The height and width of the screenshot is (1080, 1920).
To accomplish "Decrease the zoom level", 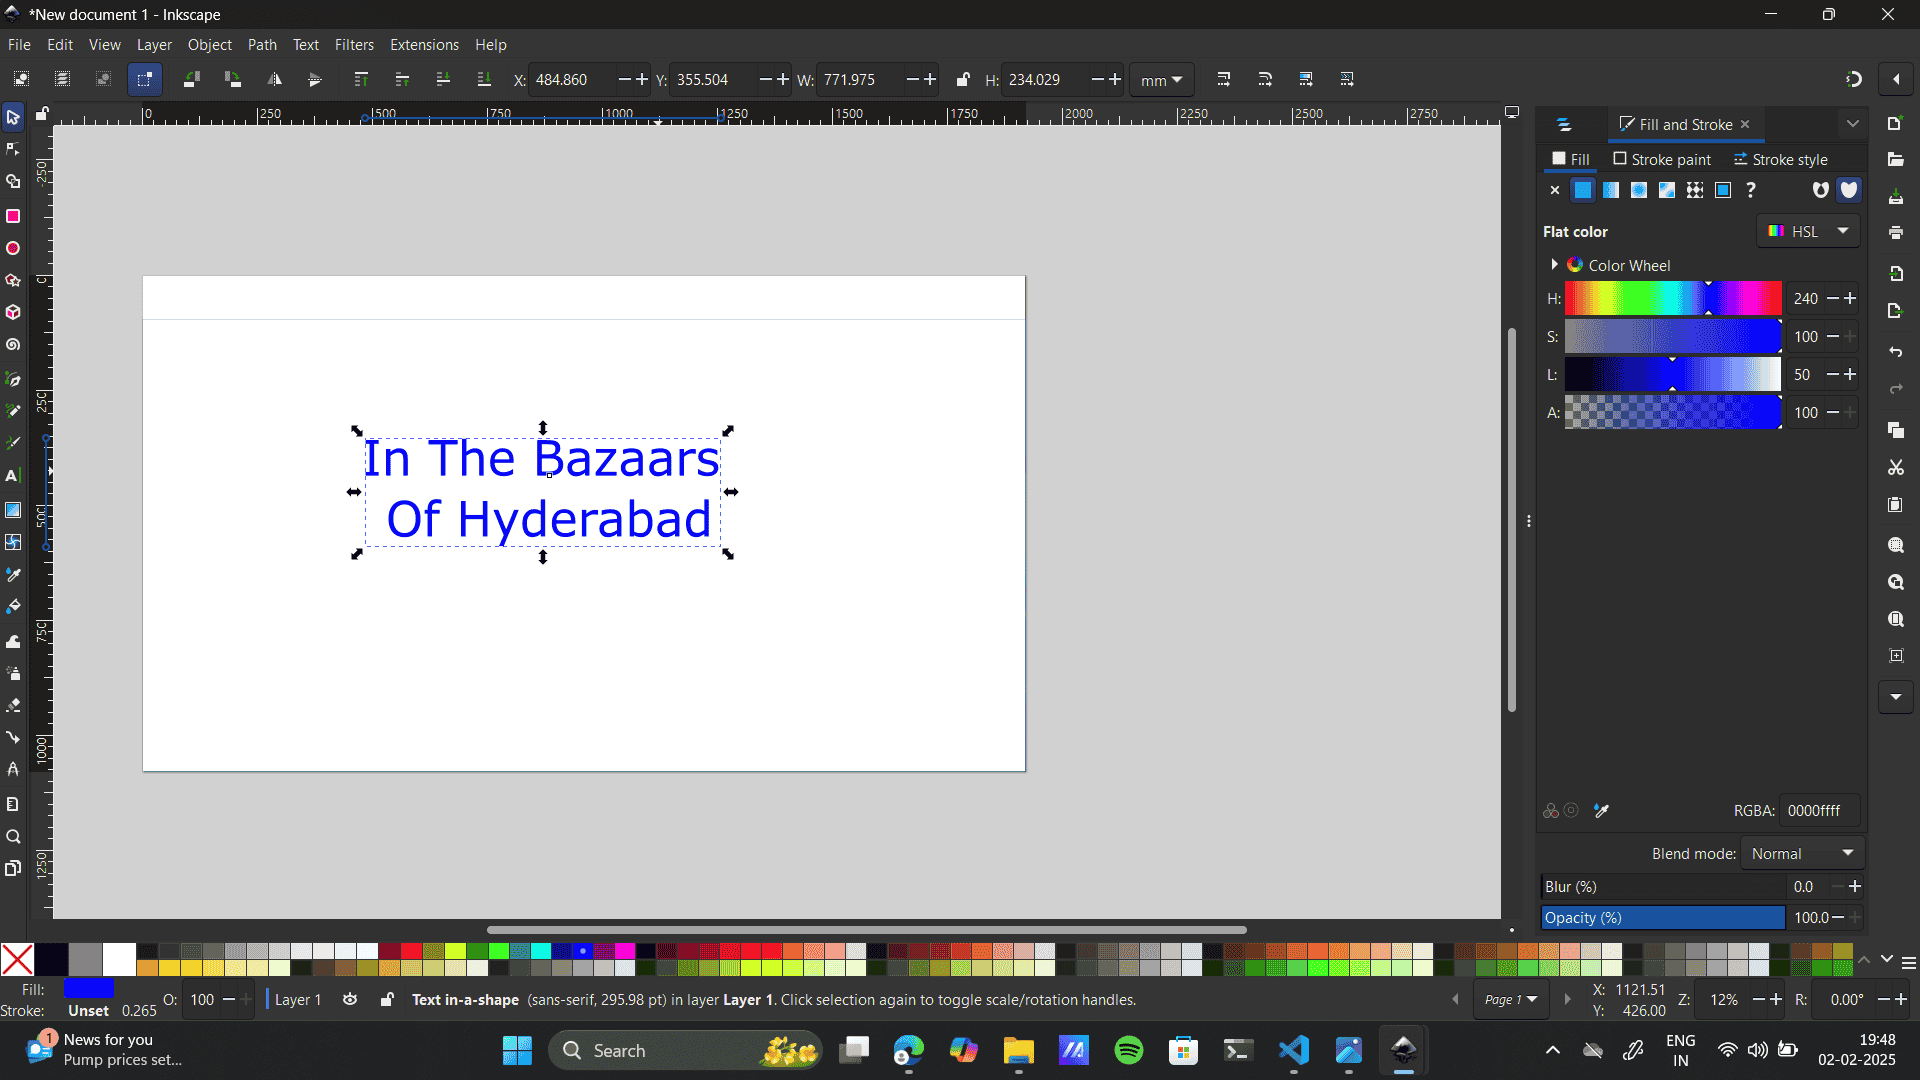I will (1758, 1000).
